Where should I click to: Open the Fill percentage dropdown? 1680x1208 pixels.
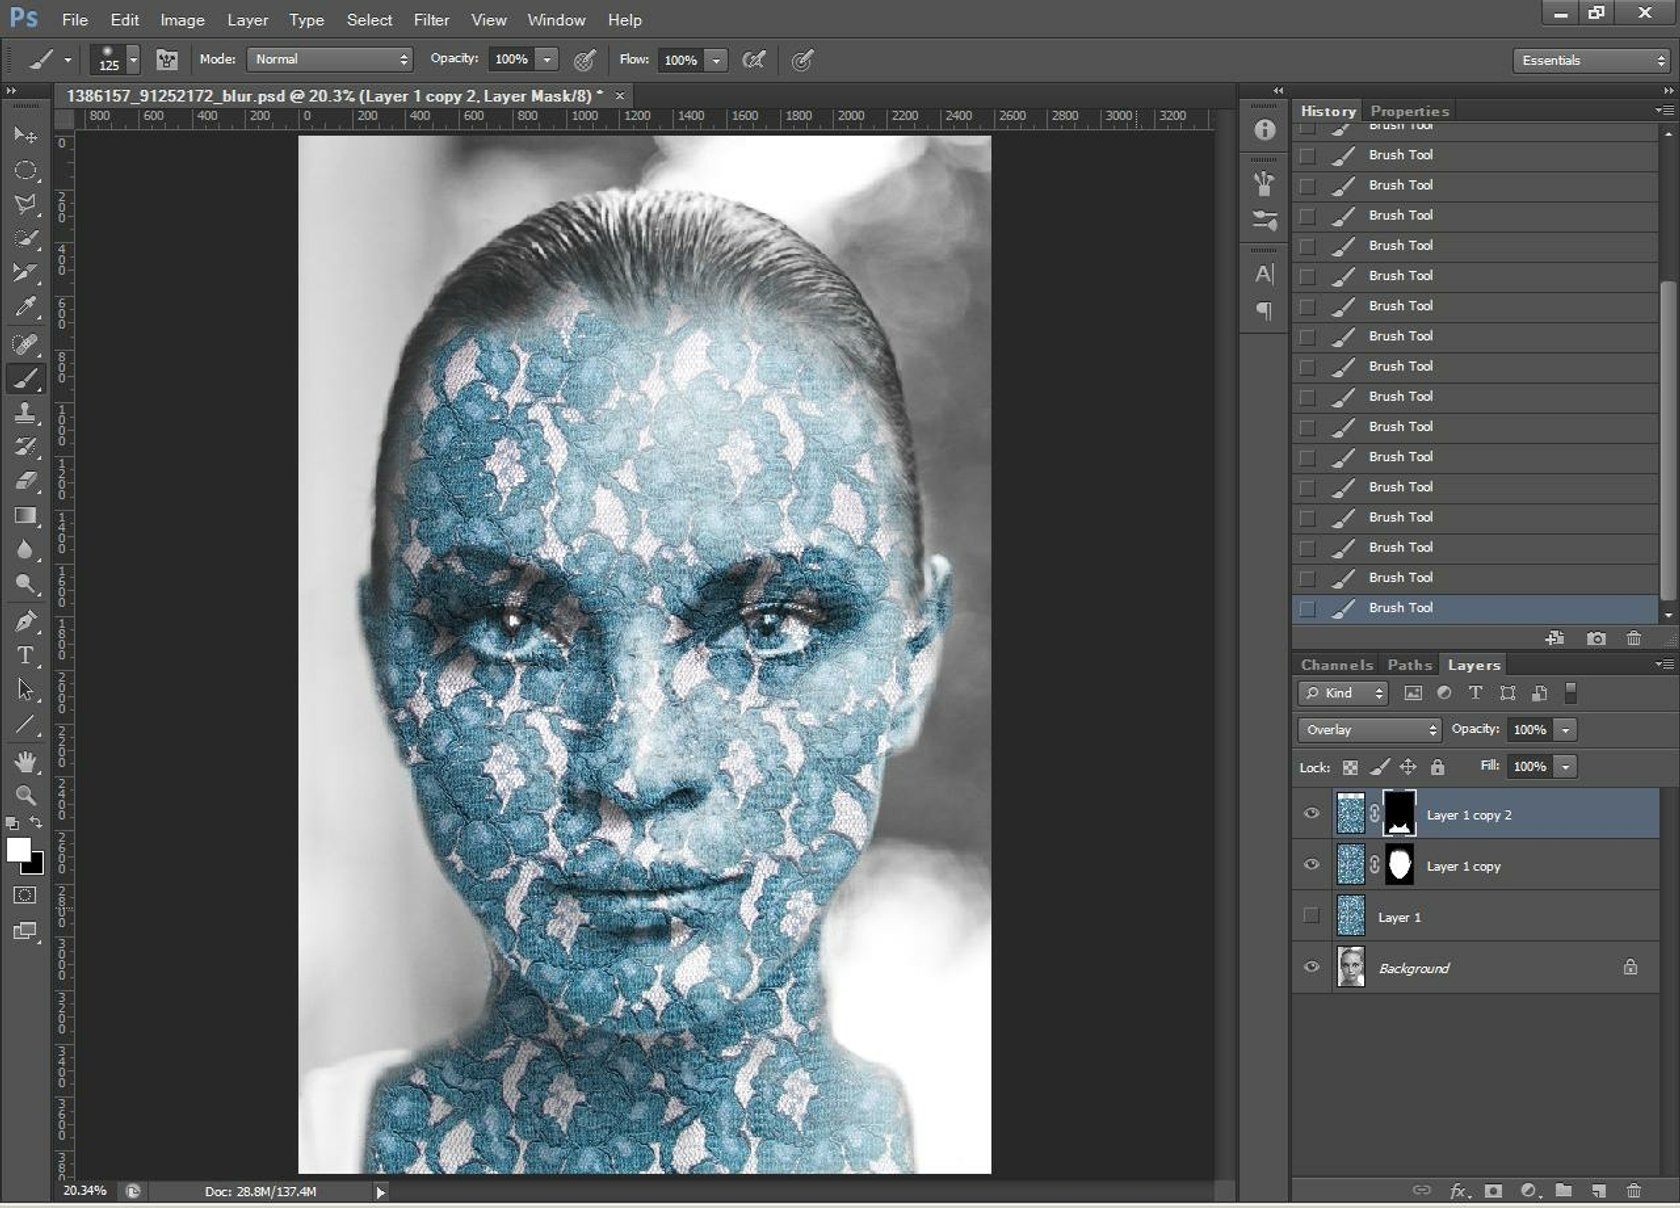1563,766
